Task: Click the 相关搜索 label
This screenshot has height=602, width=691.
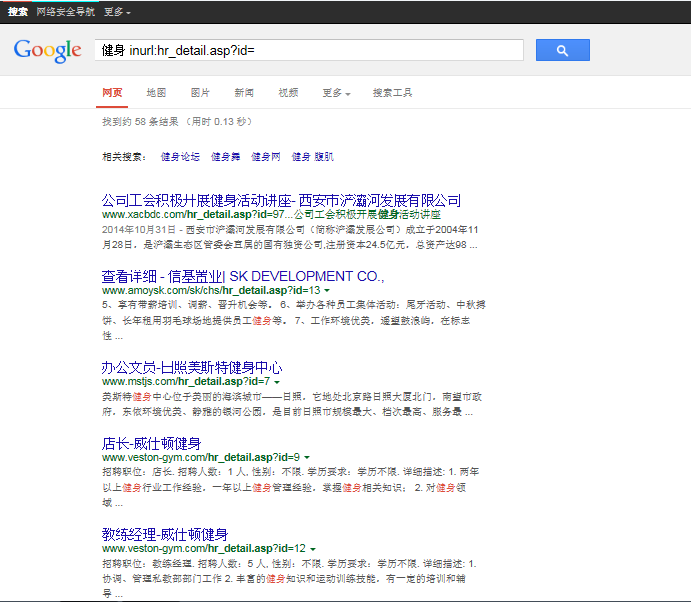Action: pos(124,156)
